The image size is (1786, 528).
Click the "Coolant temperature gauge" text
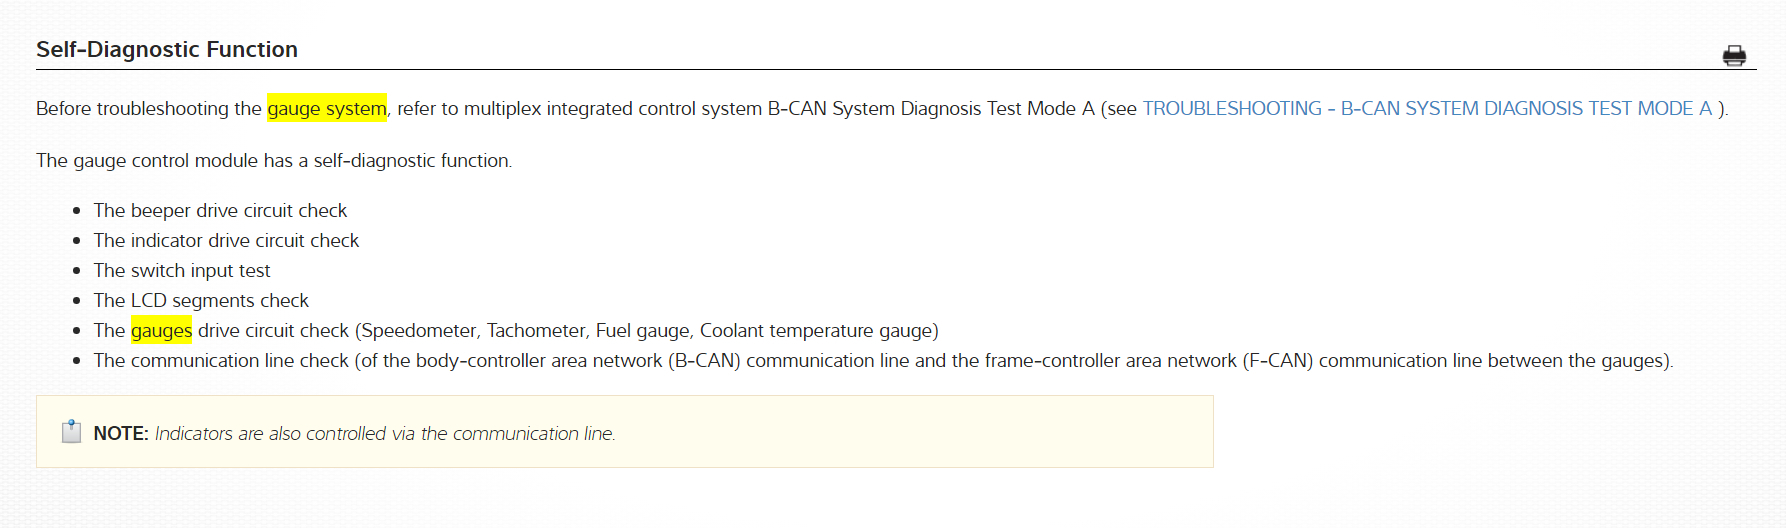pos(815,331)
